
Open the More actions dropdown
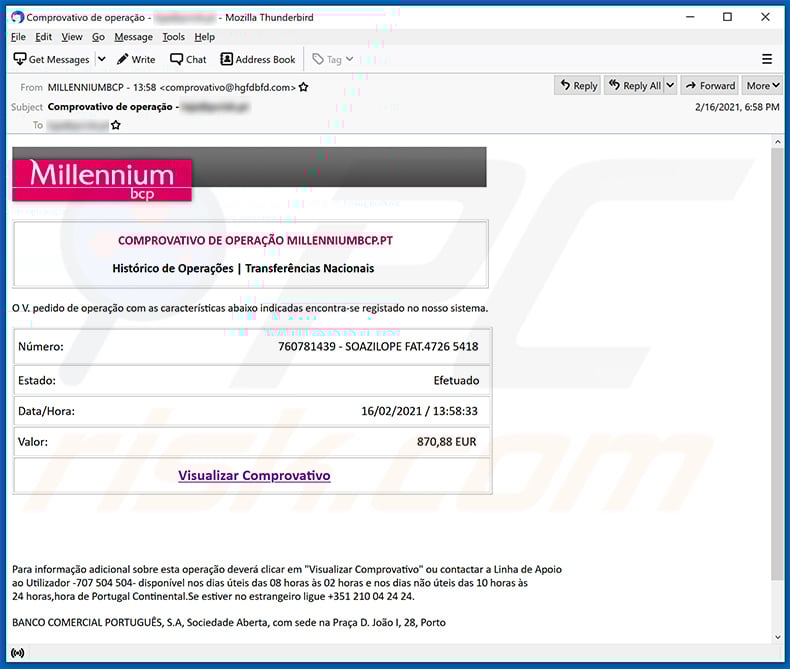(x=763, y=86)
